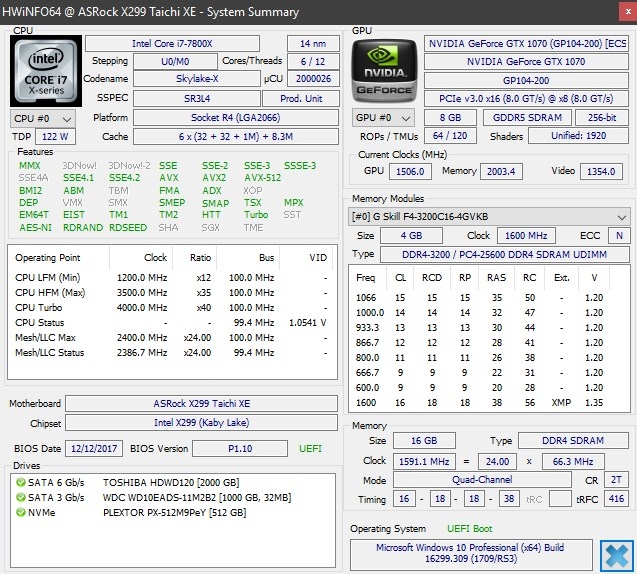Click the green UEFI Boot label
This screenshot has width=637, height=574.
[x=470, y=529]
